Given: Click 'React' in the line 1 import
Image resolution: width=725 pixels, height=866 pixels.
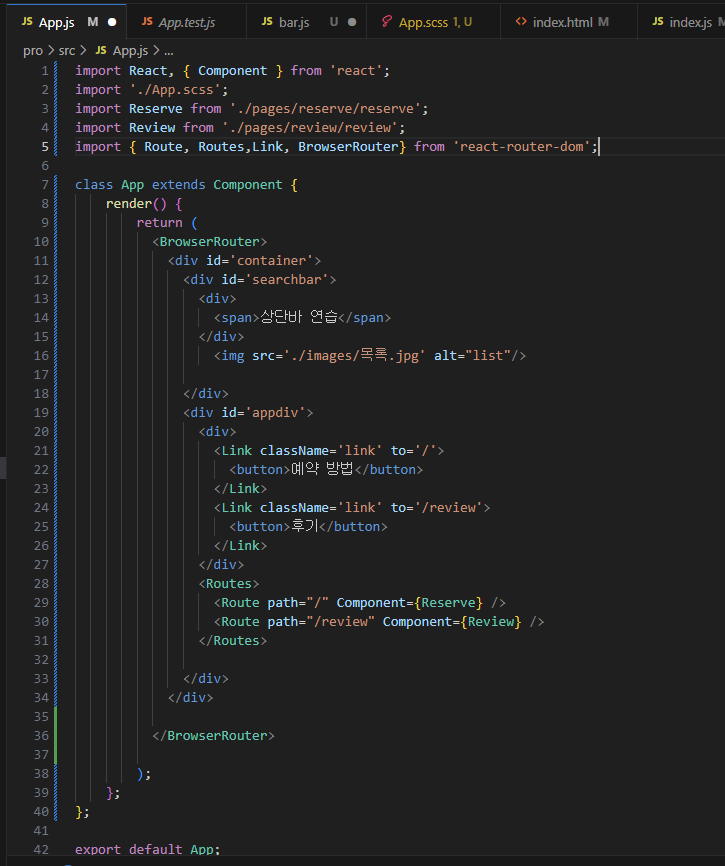Looking at the screenshot, I should click(148, 71).
